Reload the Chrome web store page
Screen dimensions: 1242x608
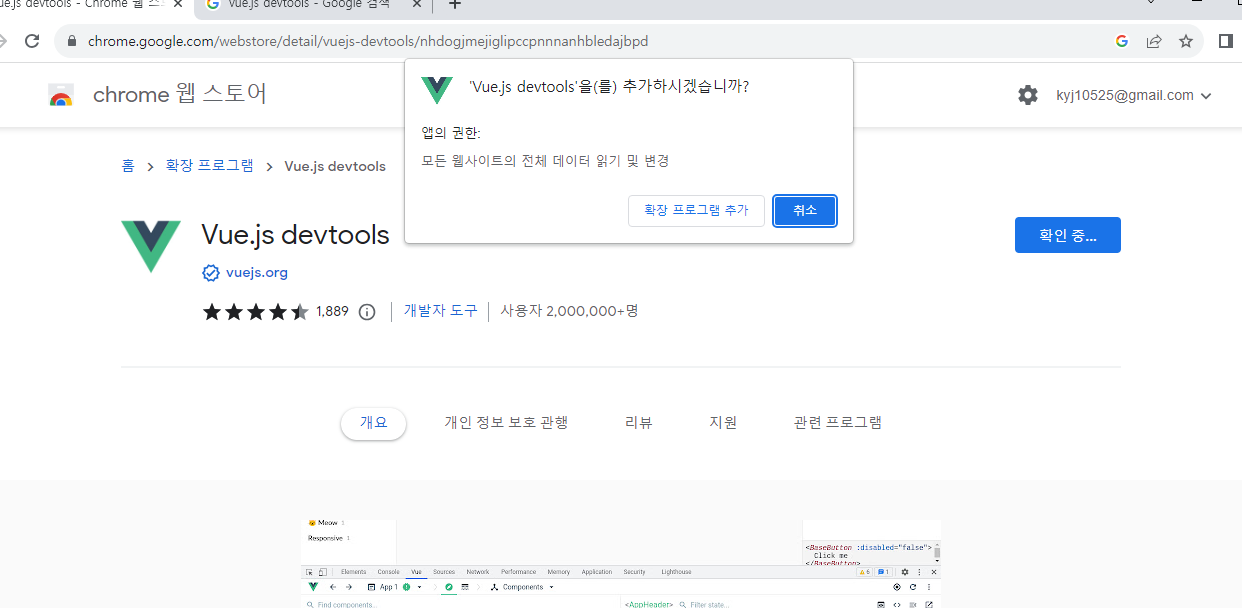click(32, 41)
